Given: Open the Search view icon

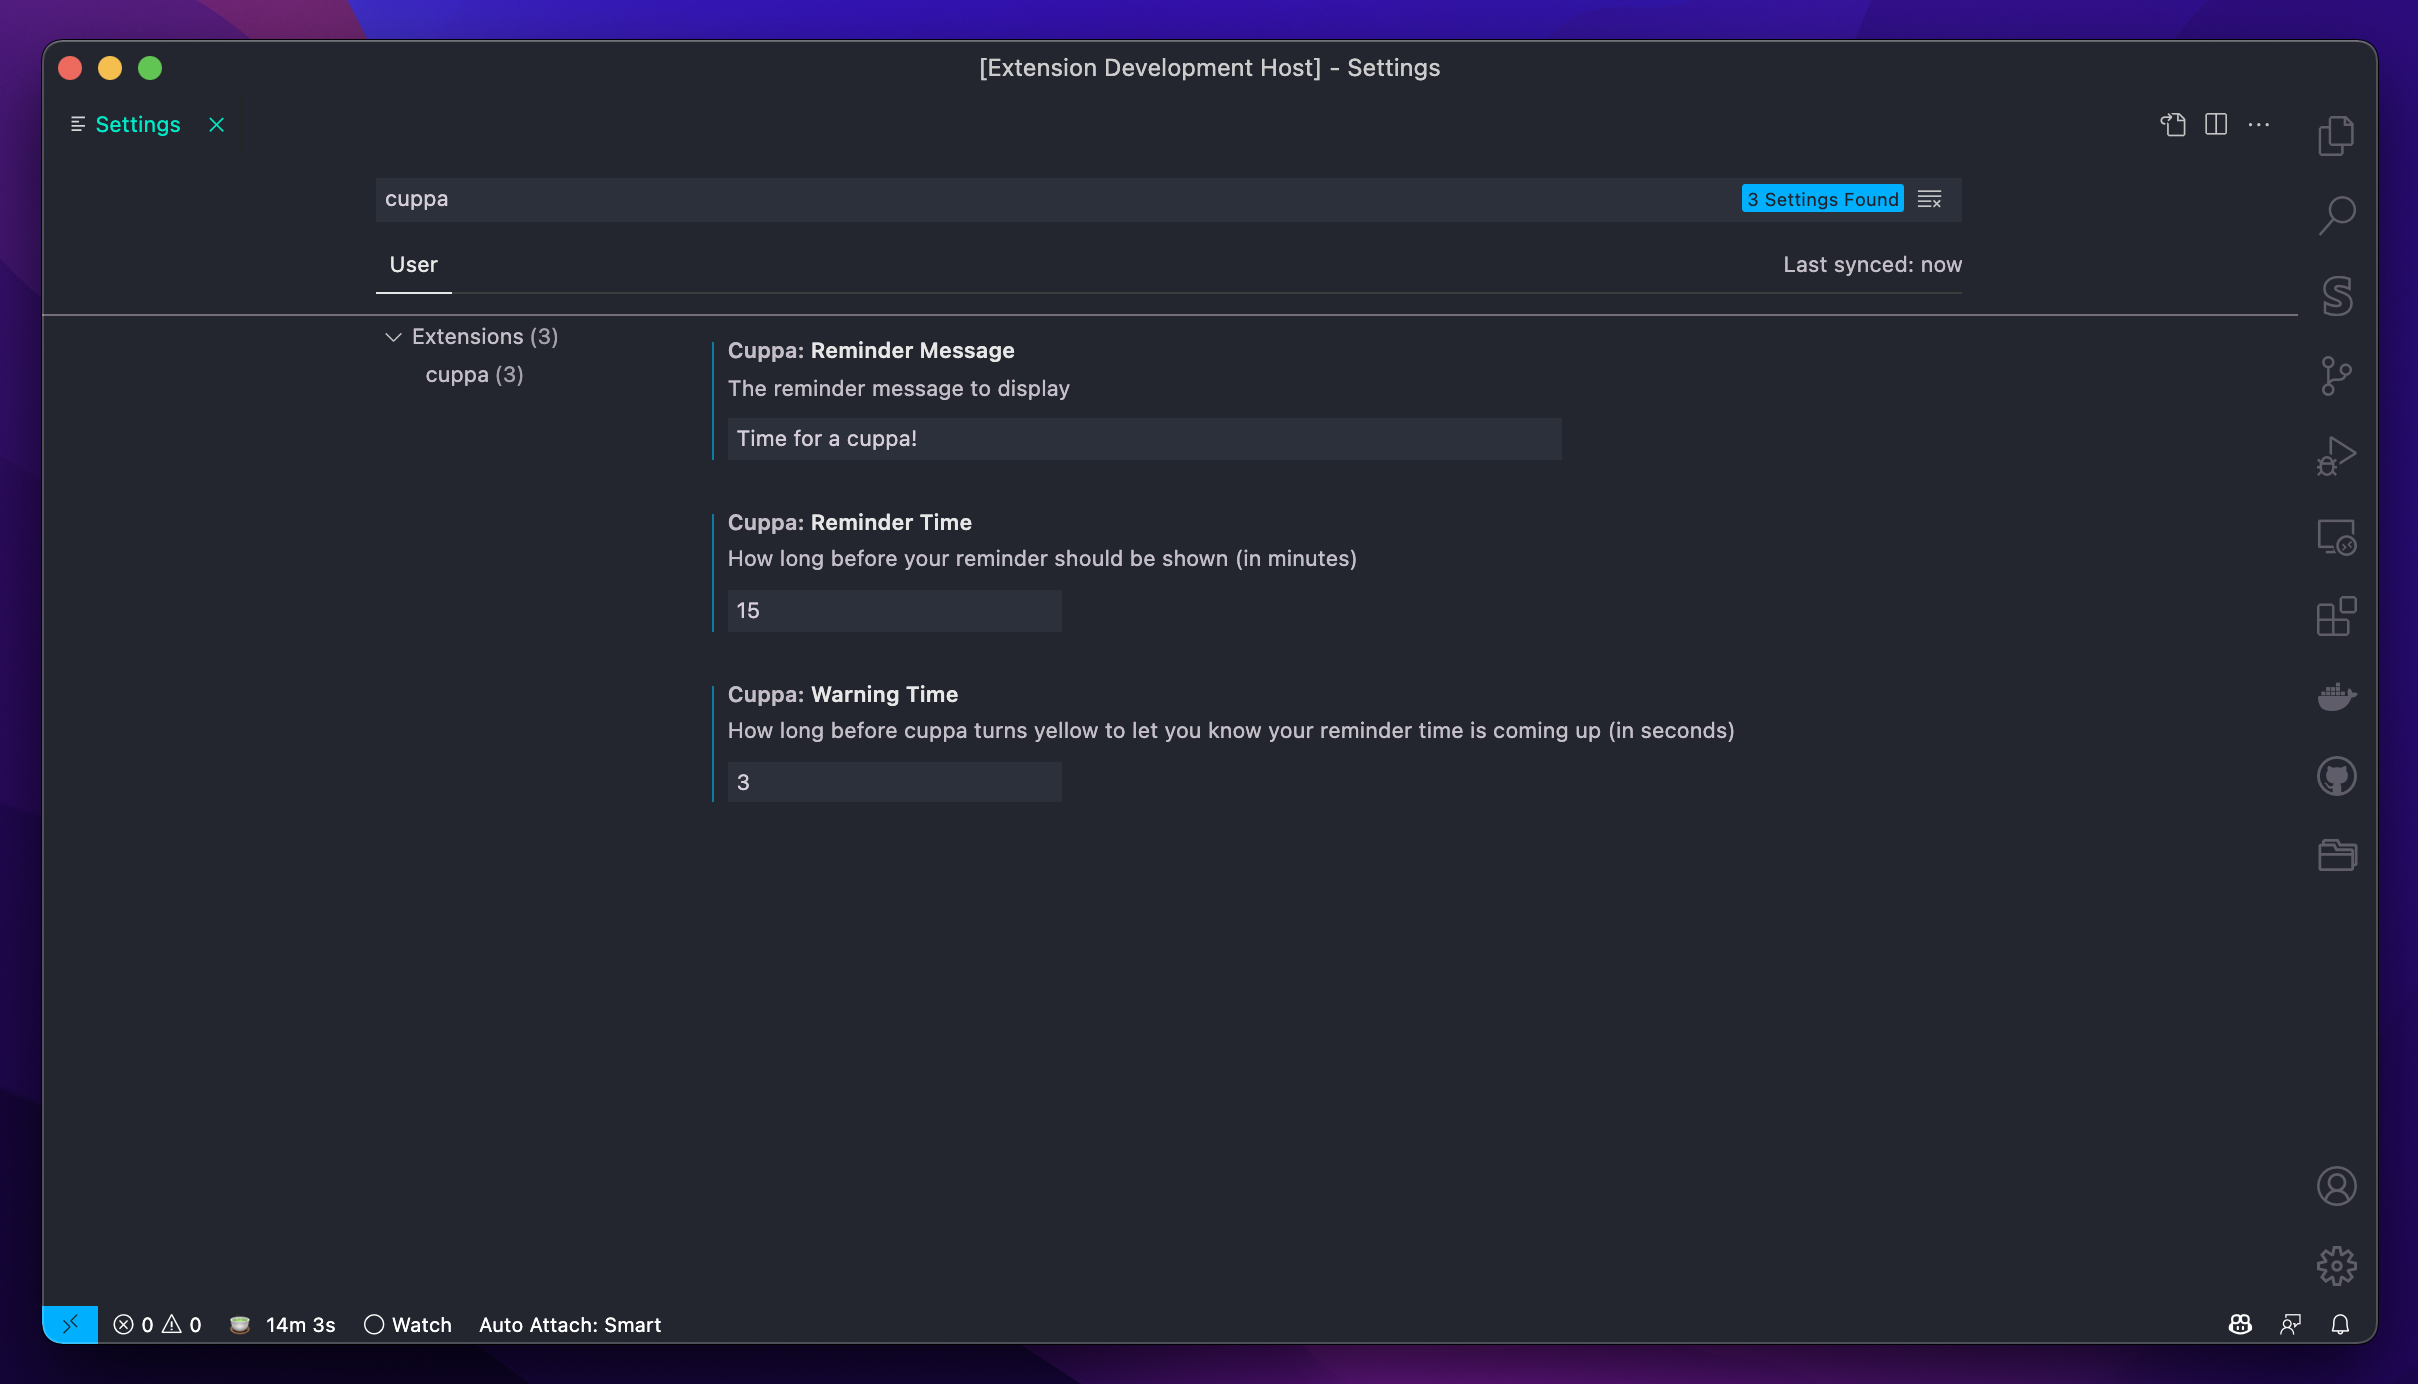Looking at the screenshot, I should tap(2336, 215).
